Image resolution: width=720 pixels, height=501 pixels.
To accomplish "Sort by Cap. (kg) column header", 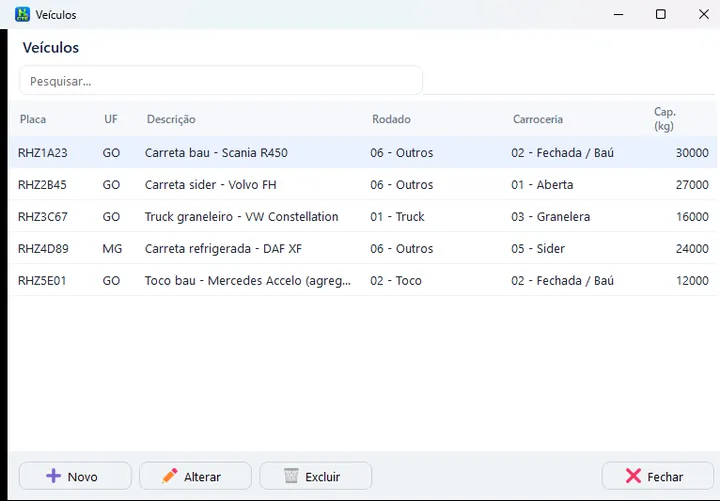I will [x=664, y=119].
